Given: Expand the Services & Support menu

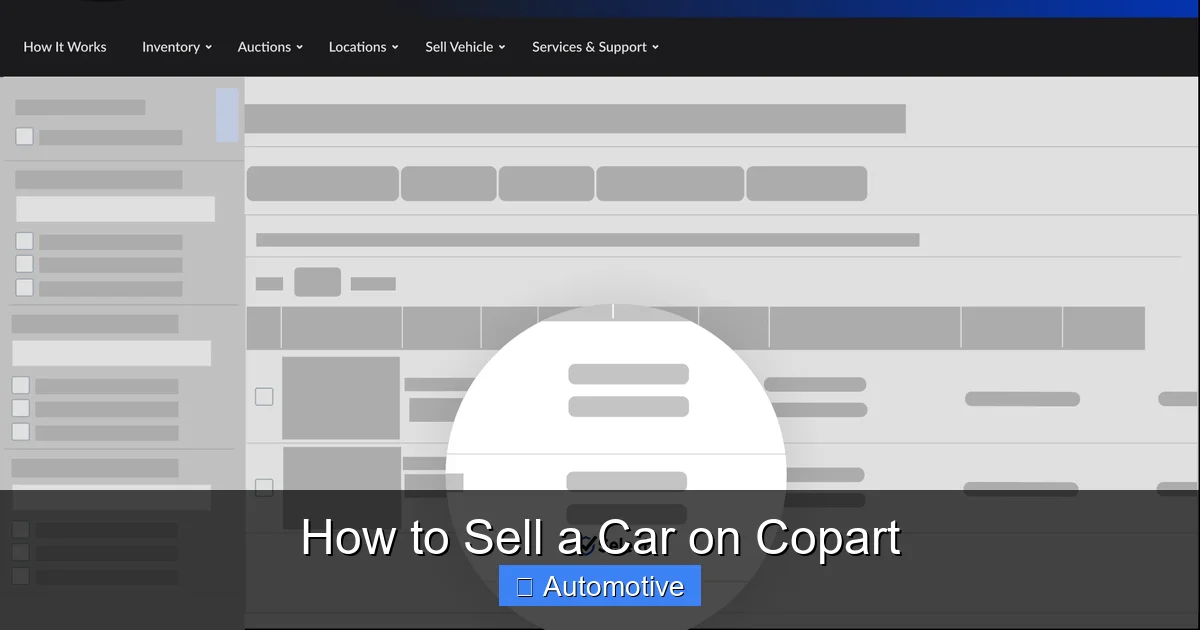Looking at the screenshot, I should 589,46.
